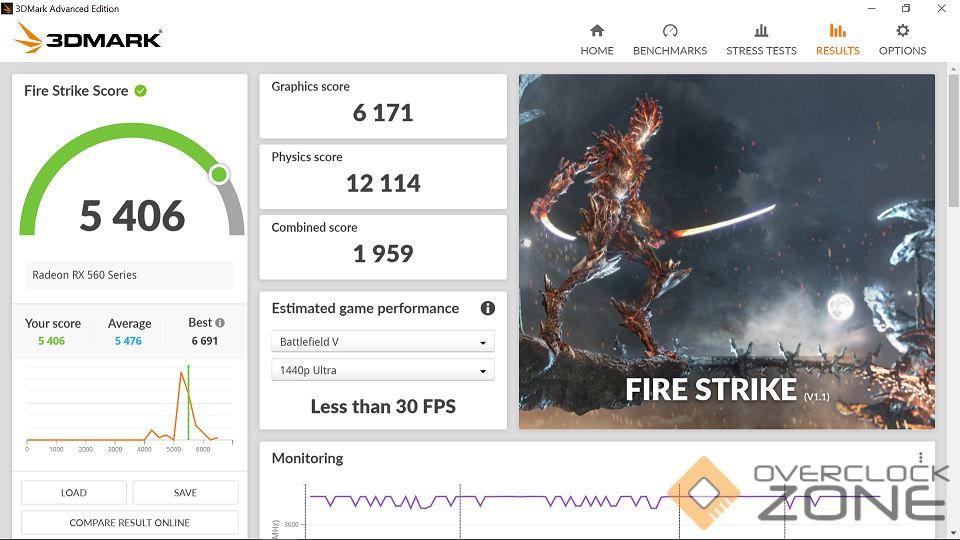Click the green validation checkmark icon
The width and height of the screenshot is (960, 540).
[x=141, y=91]
